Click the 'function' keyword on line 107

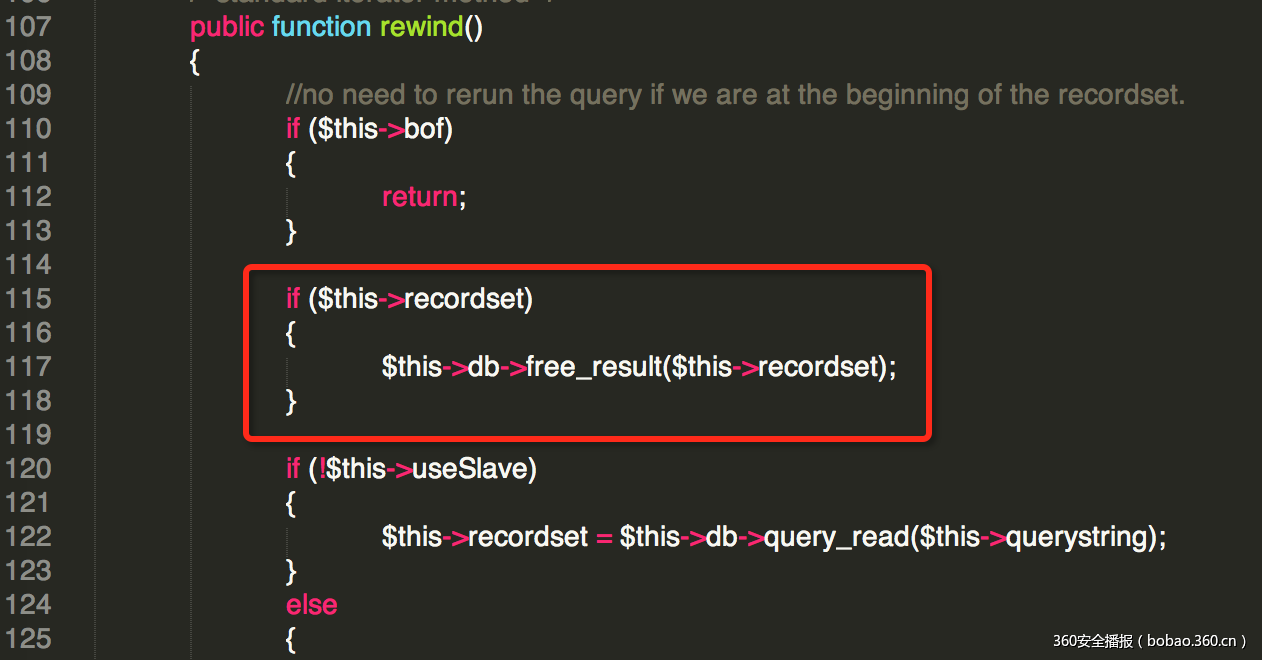coord(321,27)
